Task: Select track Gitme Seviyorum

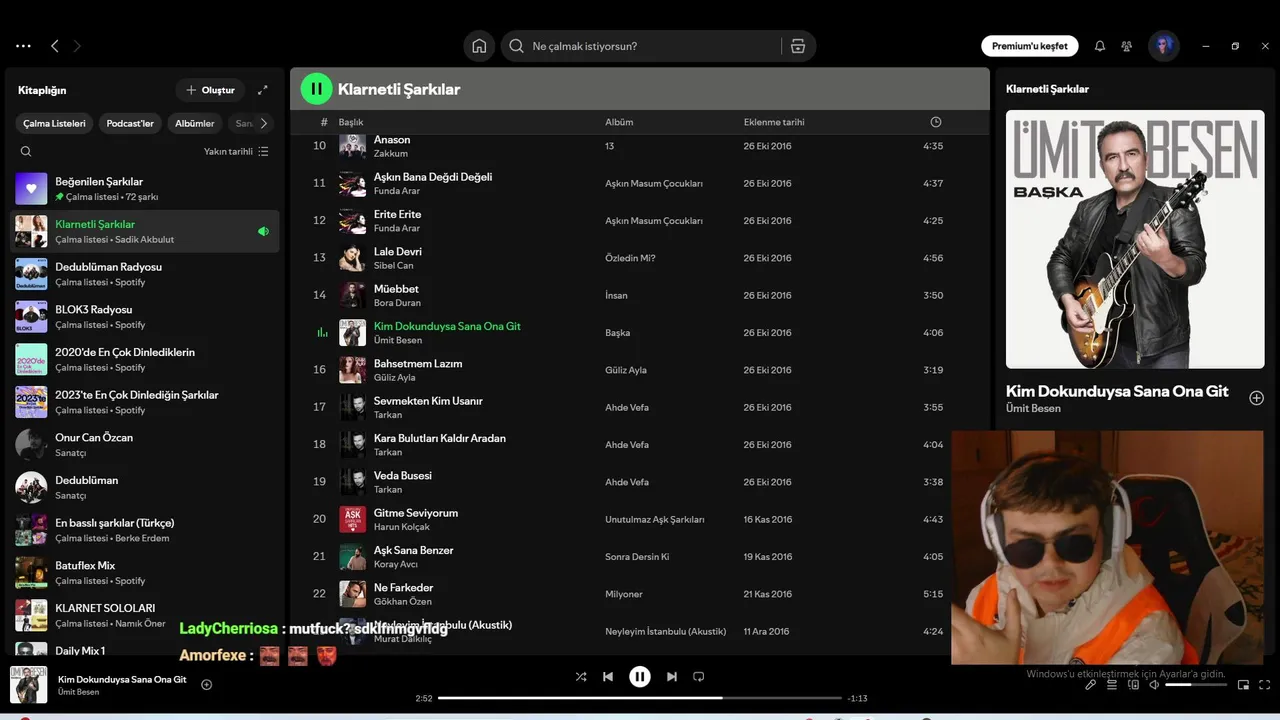Action: point(640,519)
